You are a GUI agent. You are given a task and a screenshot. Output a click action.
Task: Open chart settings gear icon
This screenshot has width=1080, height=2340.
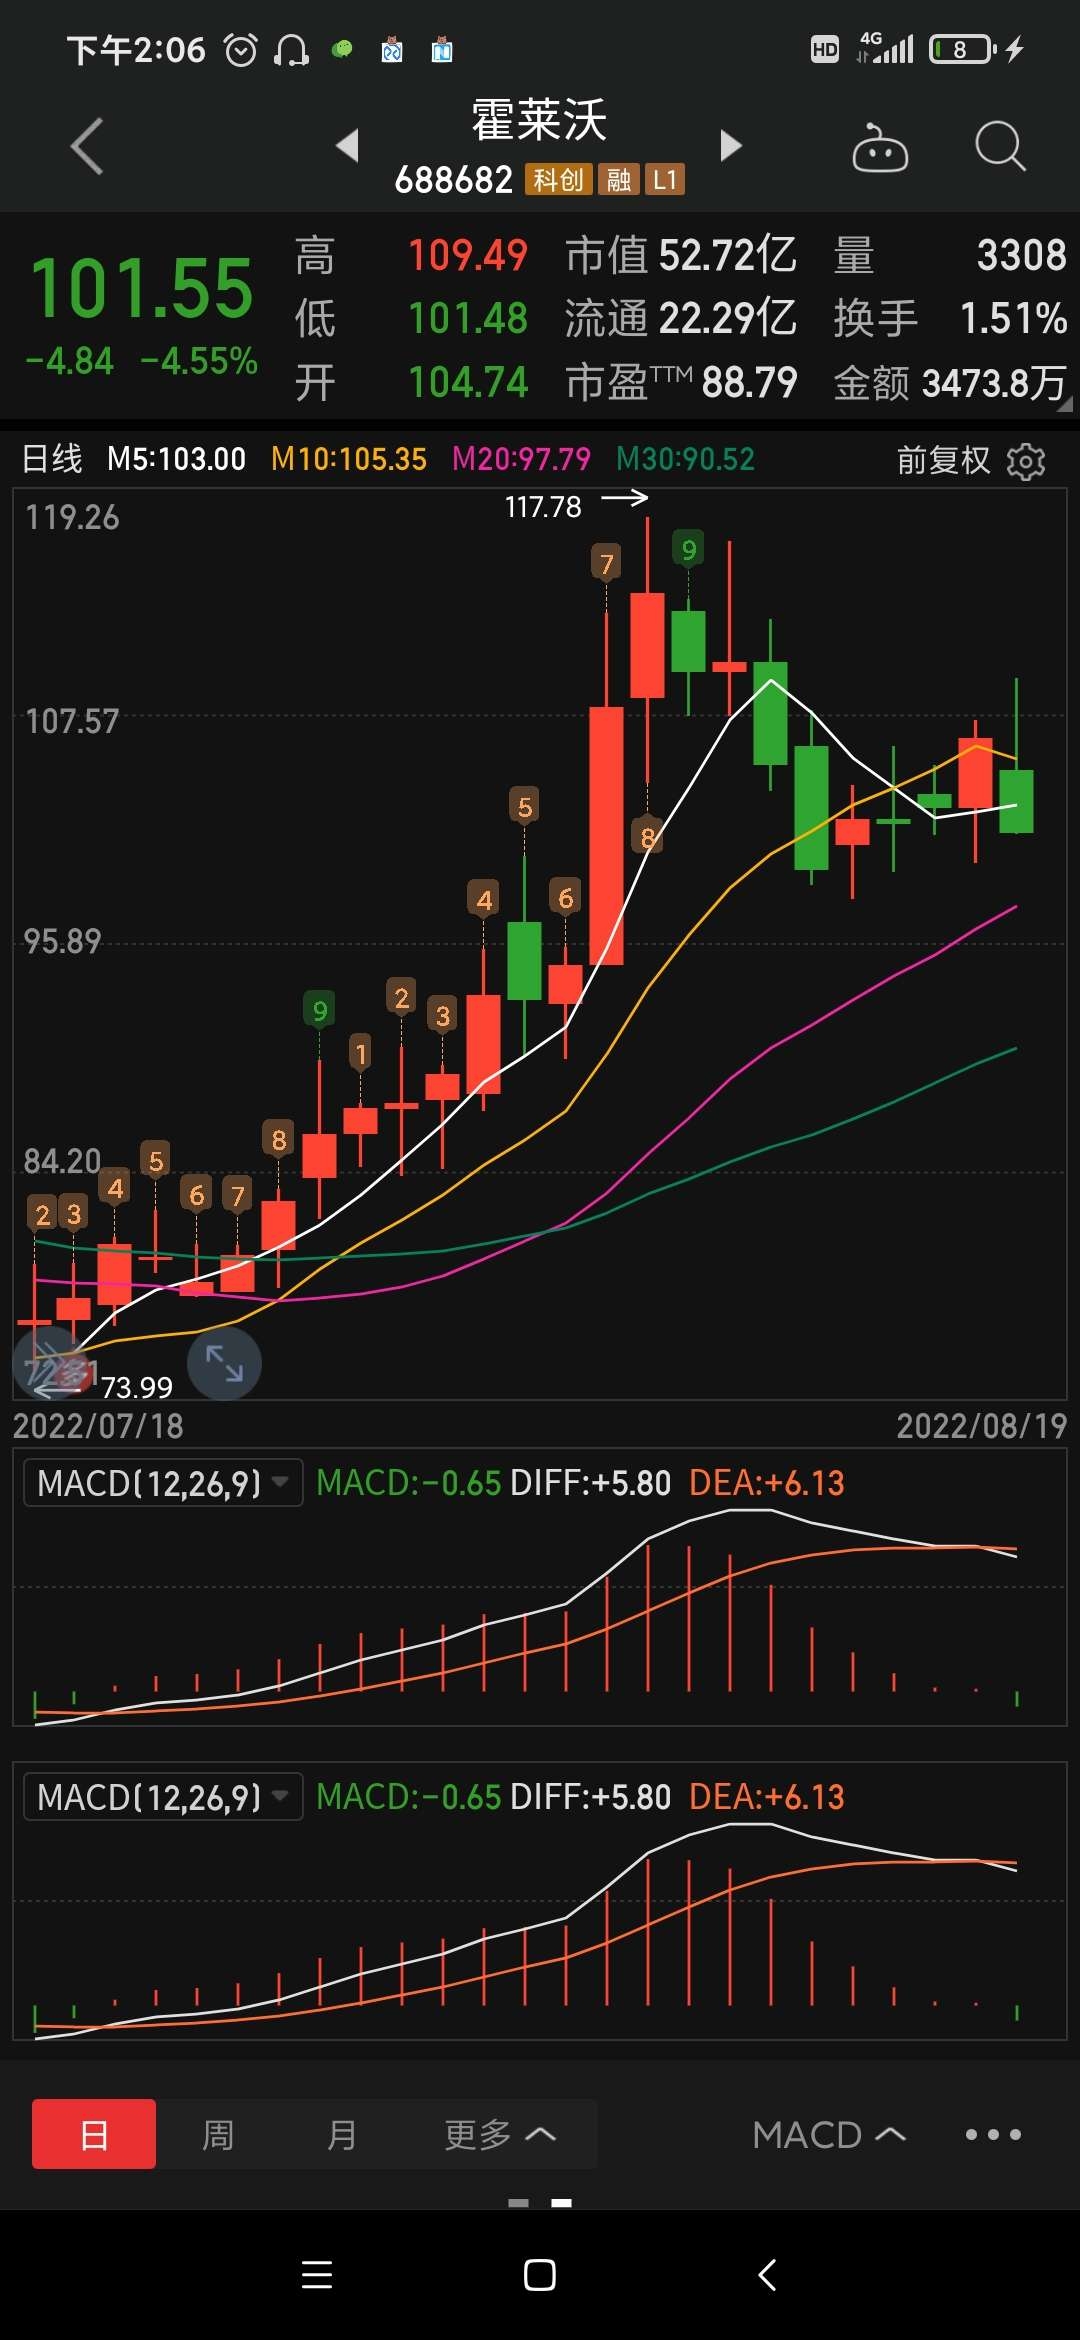click(1026, 461)
